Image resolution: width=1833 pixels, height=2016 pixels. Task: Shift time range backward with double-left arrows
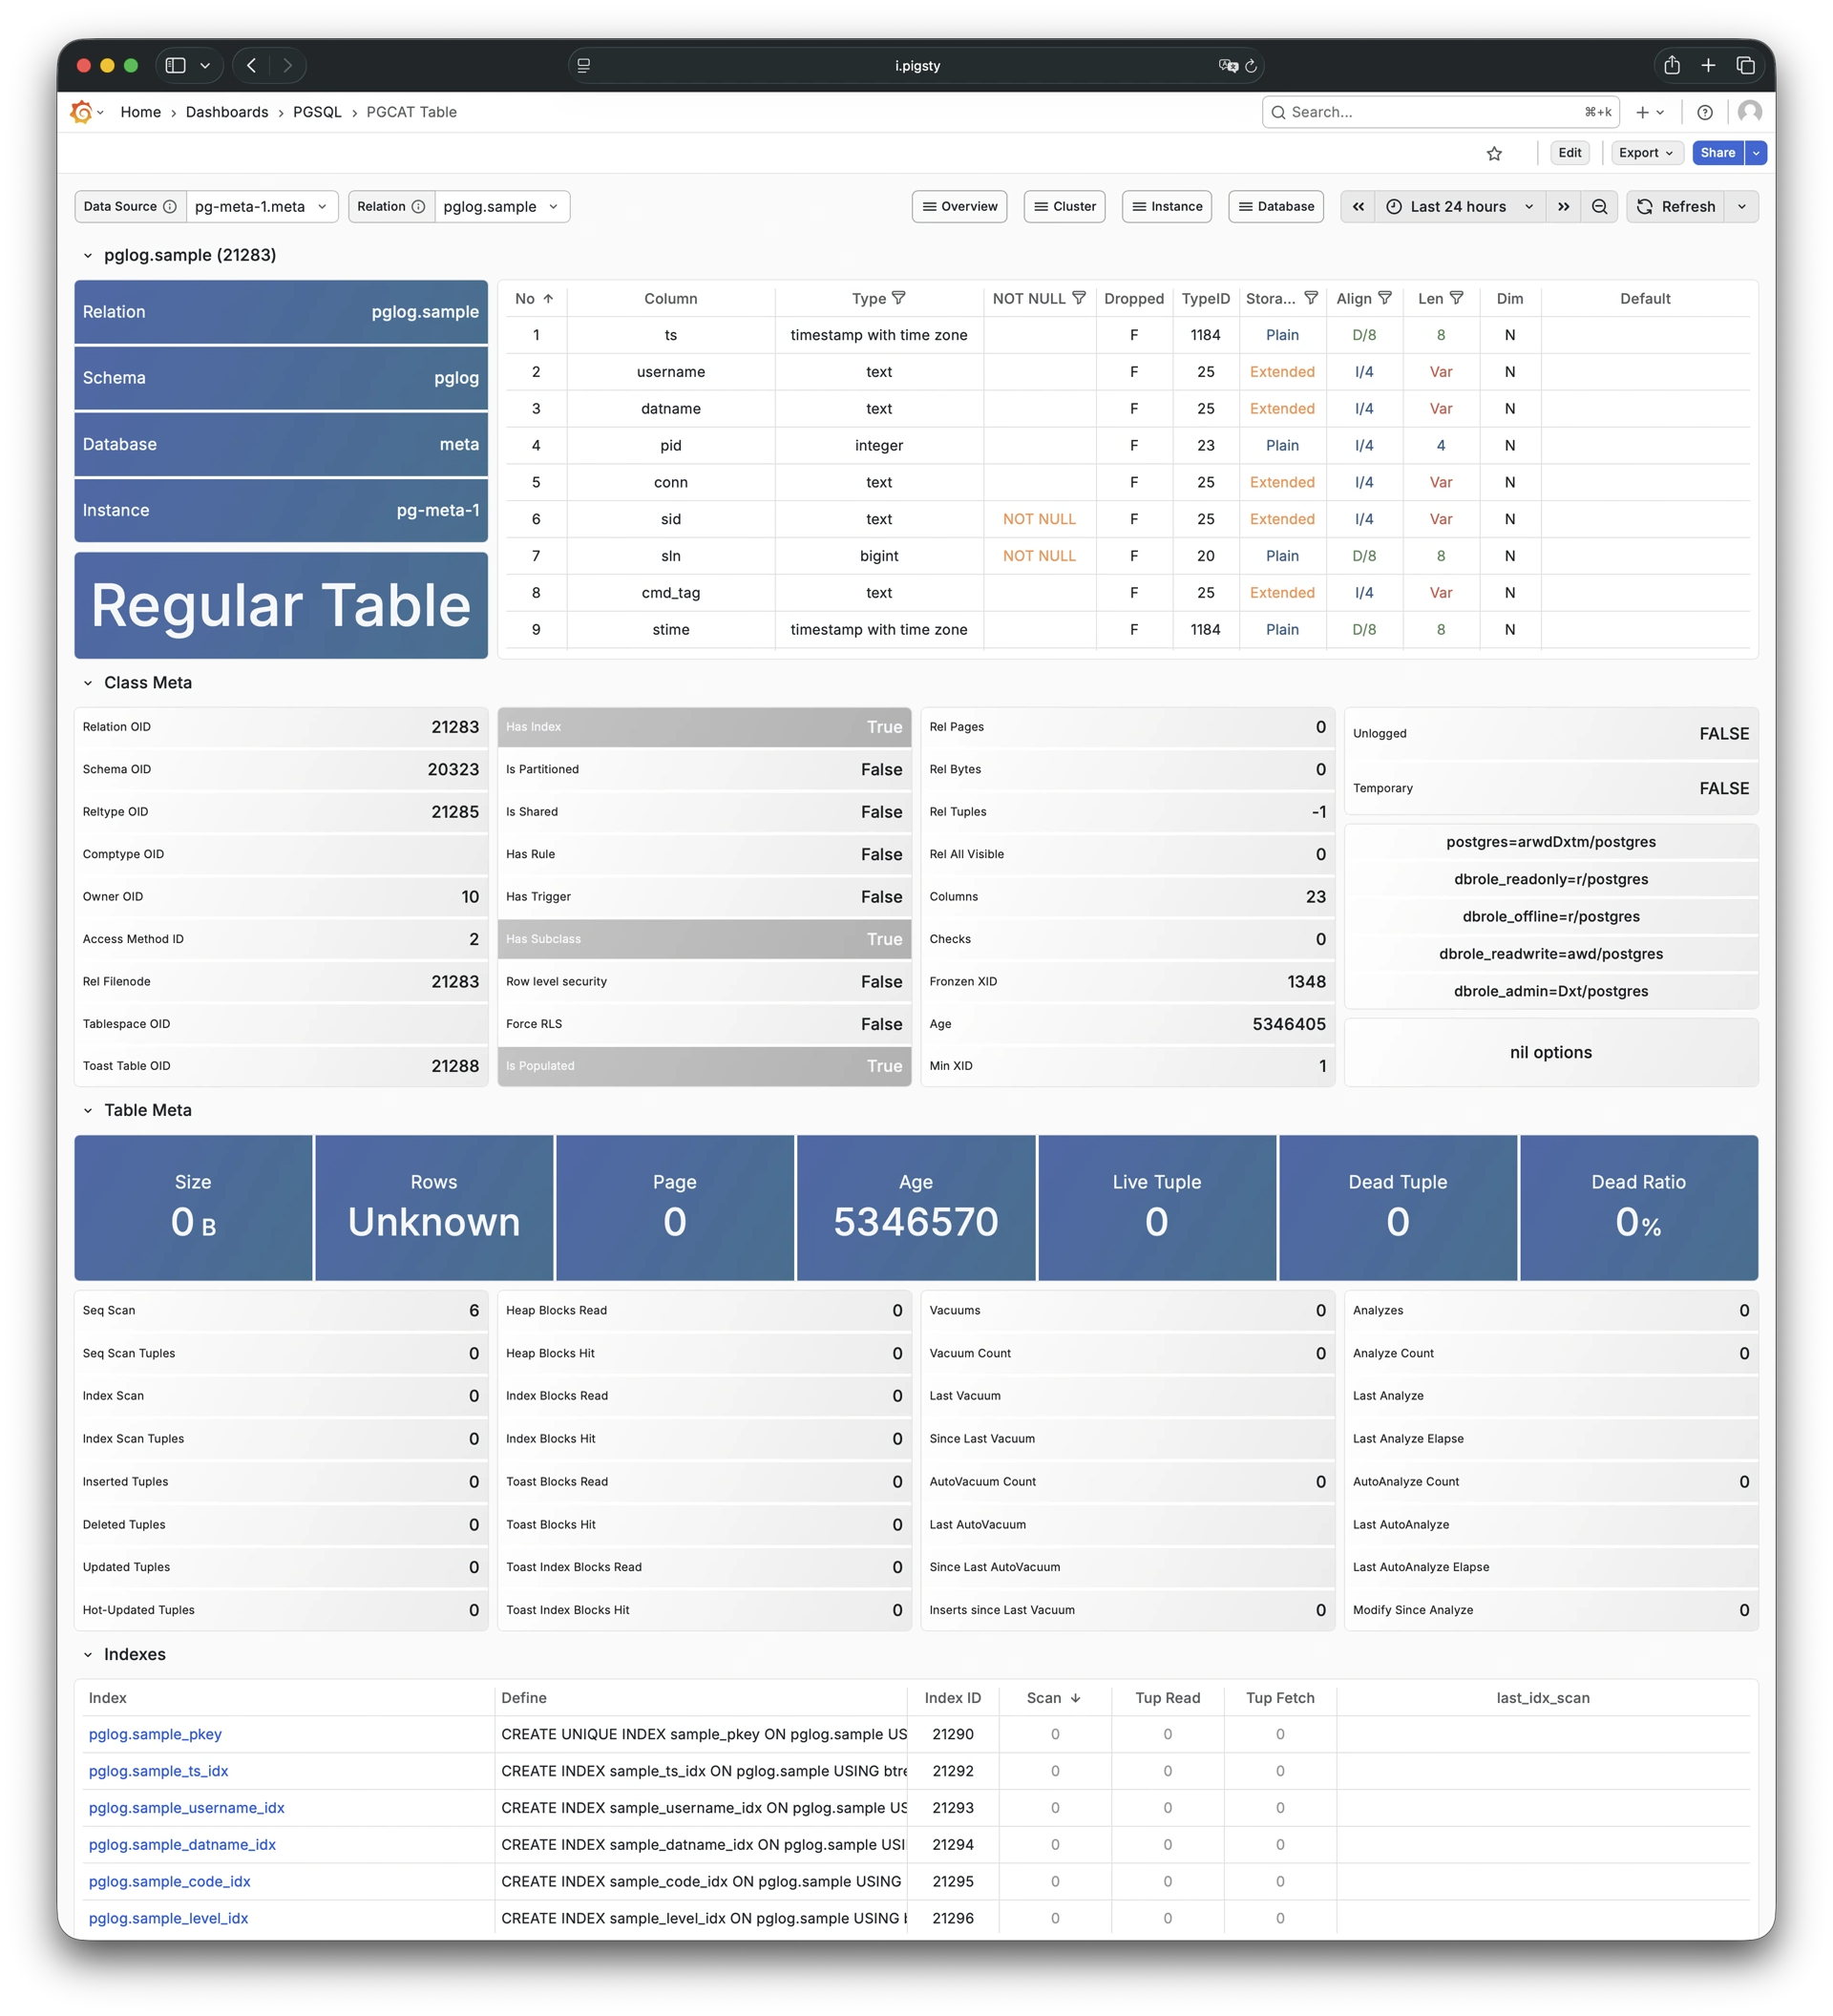click(1358, 206)
